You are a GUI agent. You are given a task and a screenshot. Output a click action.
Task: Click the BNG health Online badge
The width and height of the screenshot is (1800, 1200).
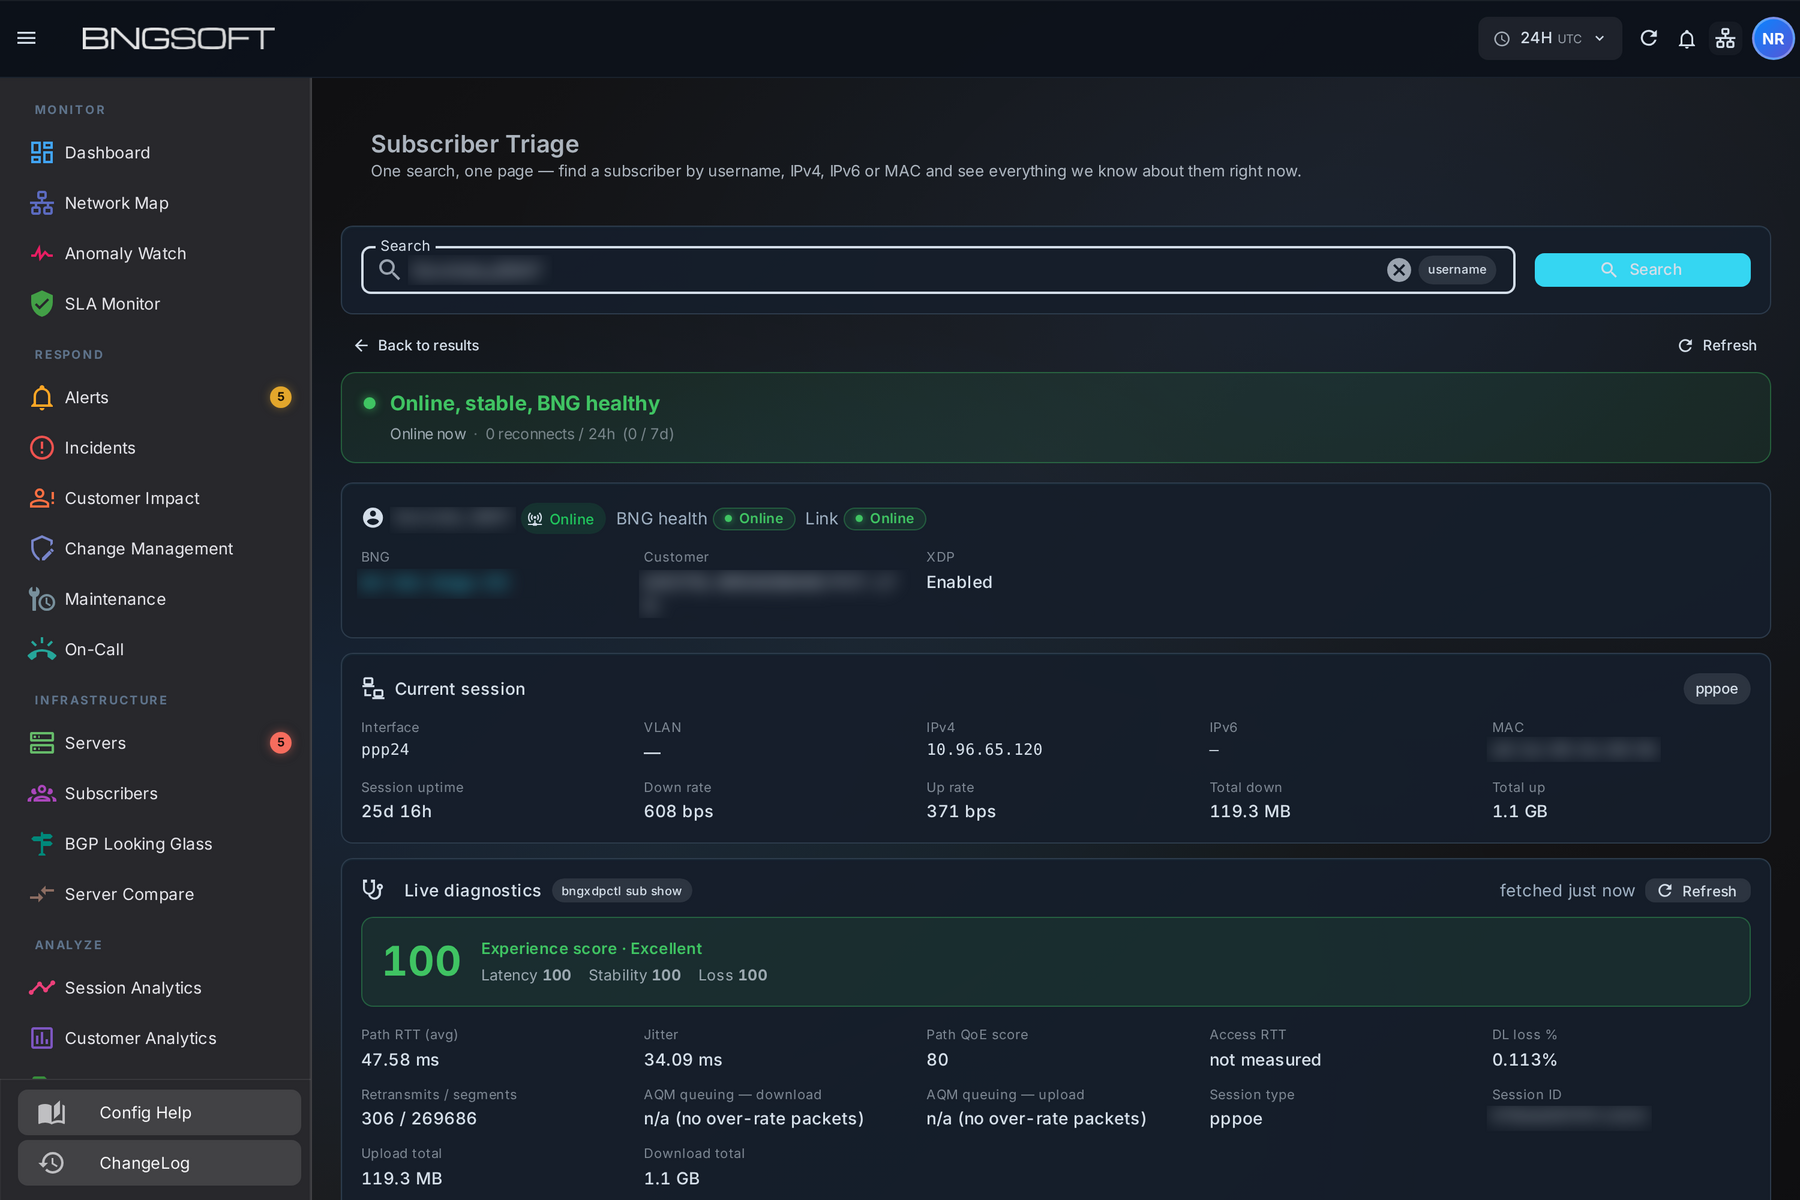[x=754, y=519]
